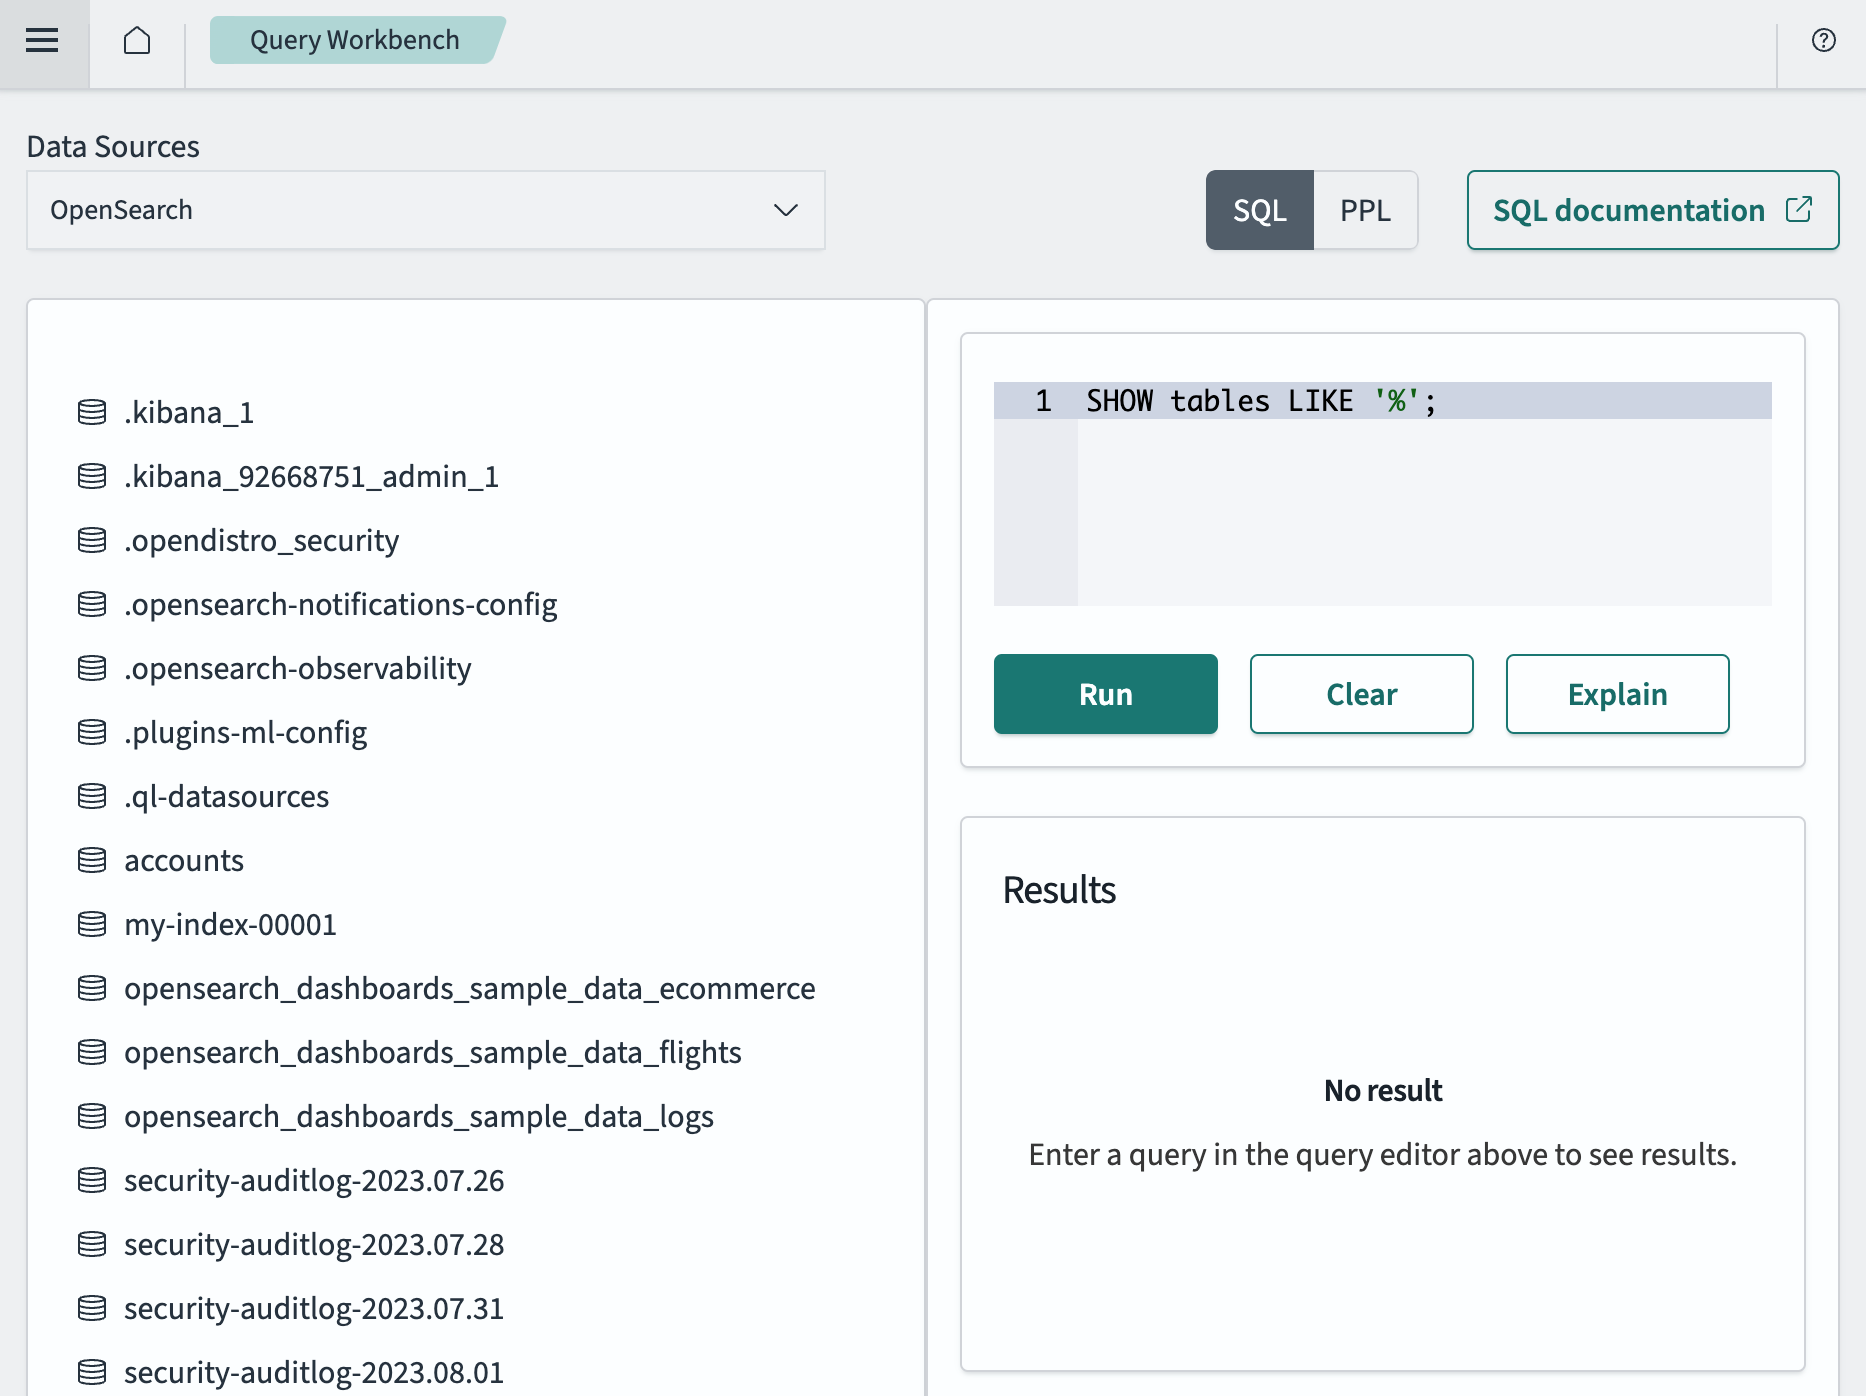Image resolution: width=1866 pixels, height=1396 pixels.
Task: Click the database icon beside .kibana_1
Action: [x=91, y=412]
